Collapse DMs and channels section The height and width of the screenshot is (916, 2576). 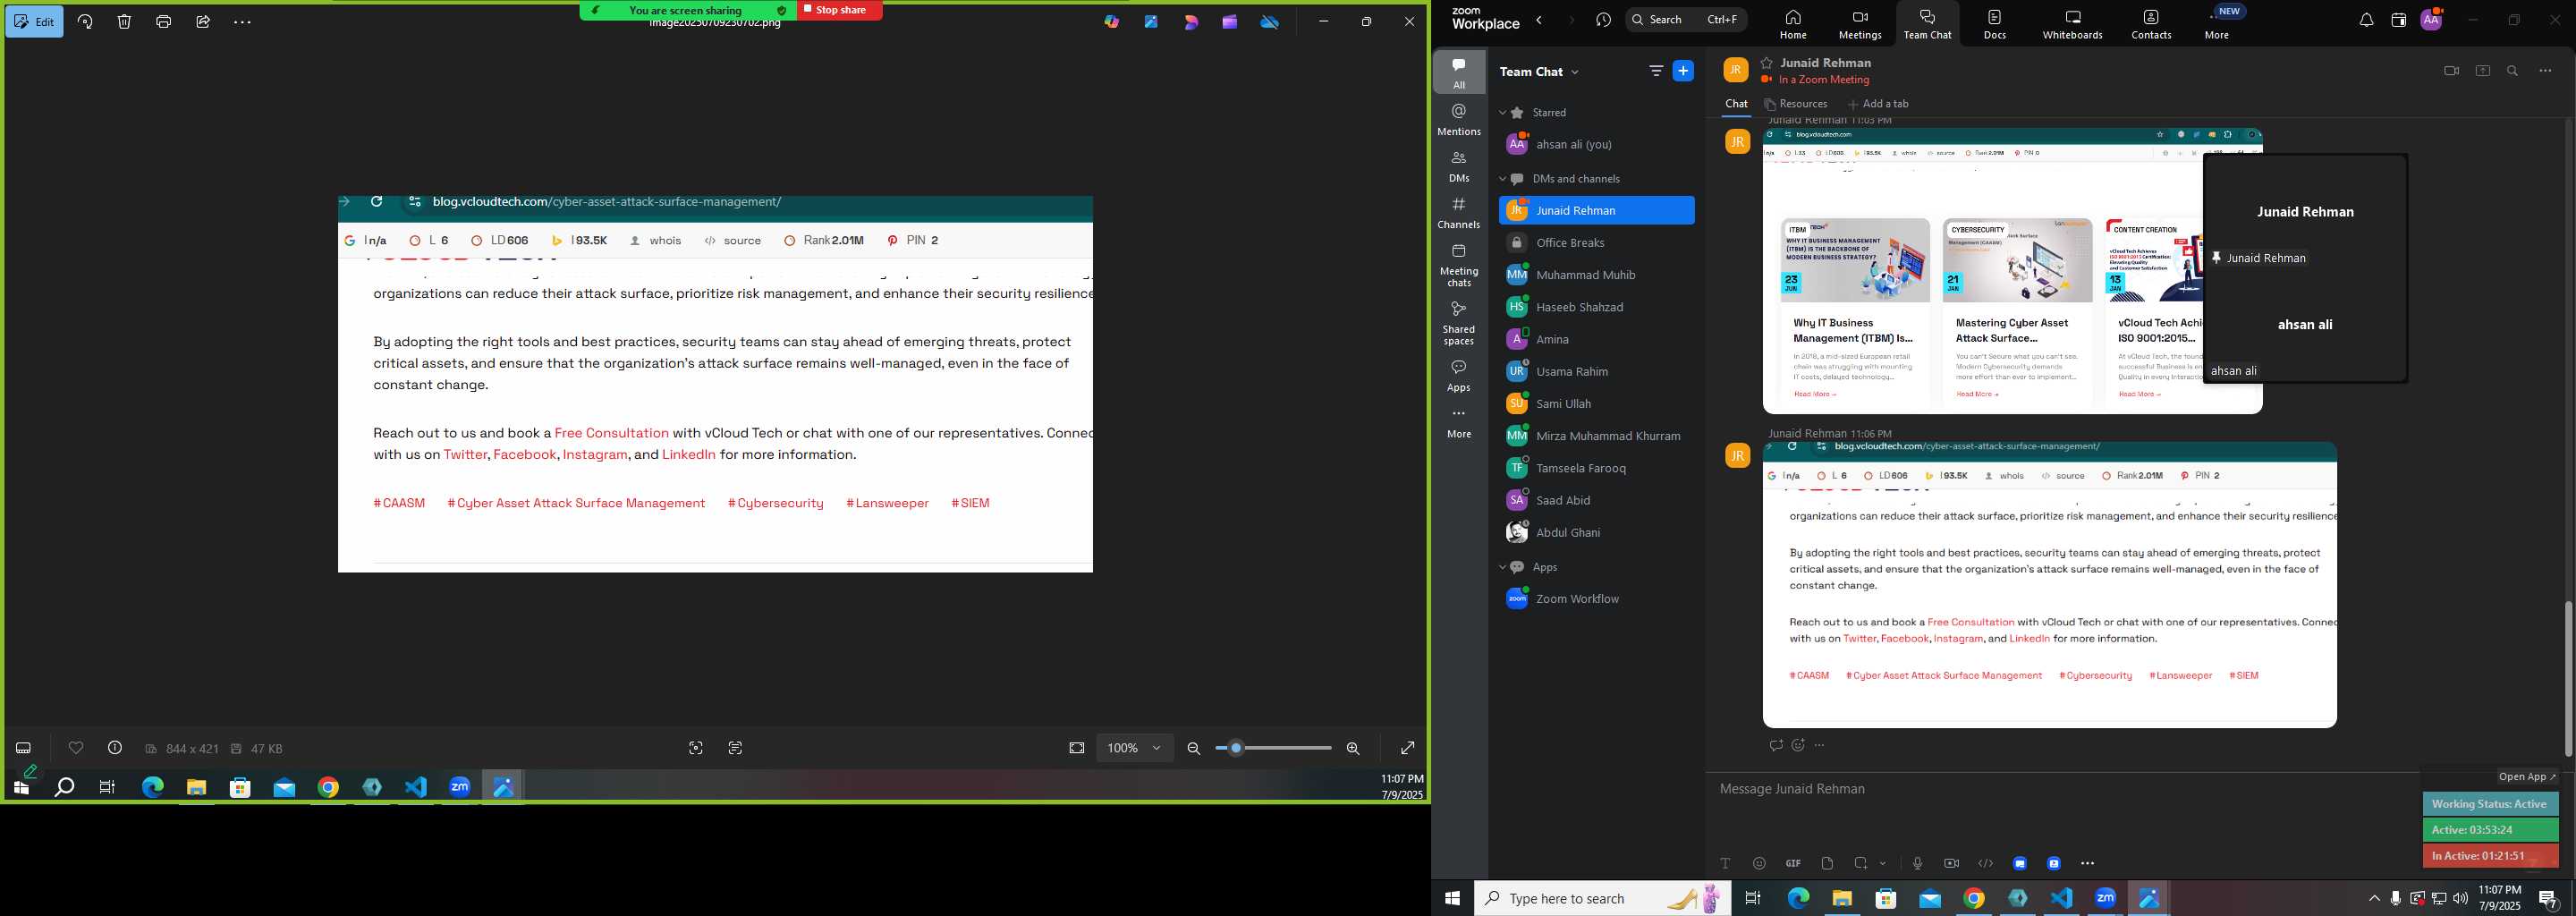pos(1502,179)
